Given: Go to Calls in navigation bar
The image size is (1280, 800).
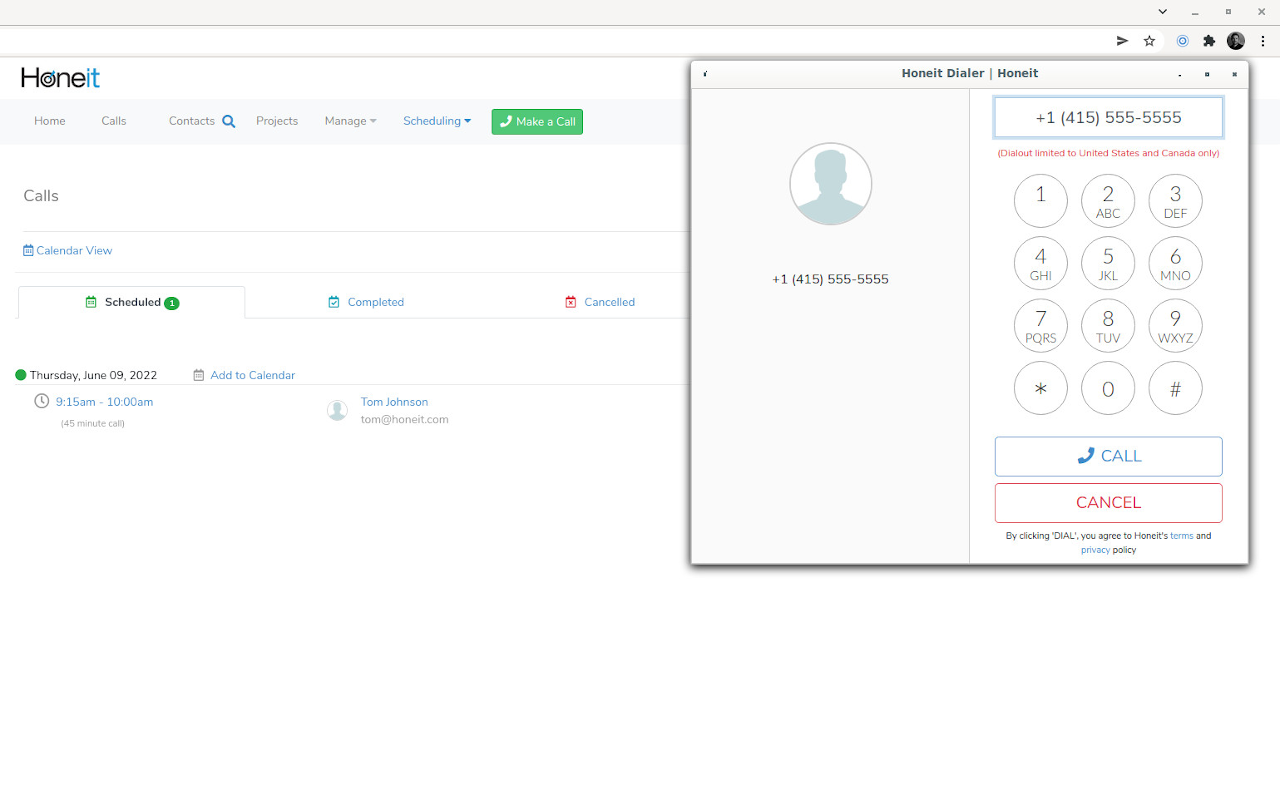Looking at the screenshot, I should click(114, 121).
